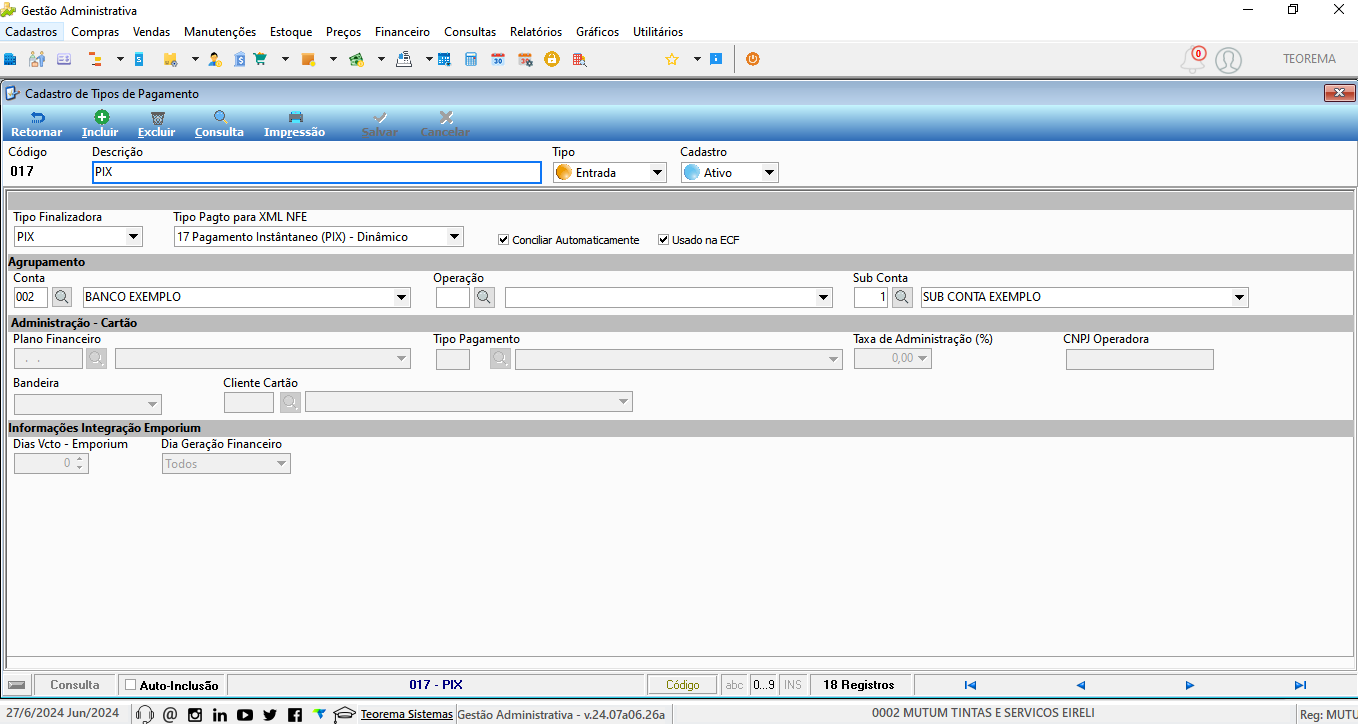The image size is (1358, 724).
Task: Open notifications bell with red badge
Action: click(1193, 59)
